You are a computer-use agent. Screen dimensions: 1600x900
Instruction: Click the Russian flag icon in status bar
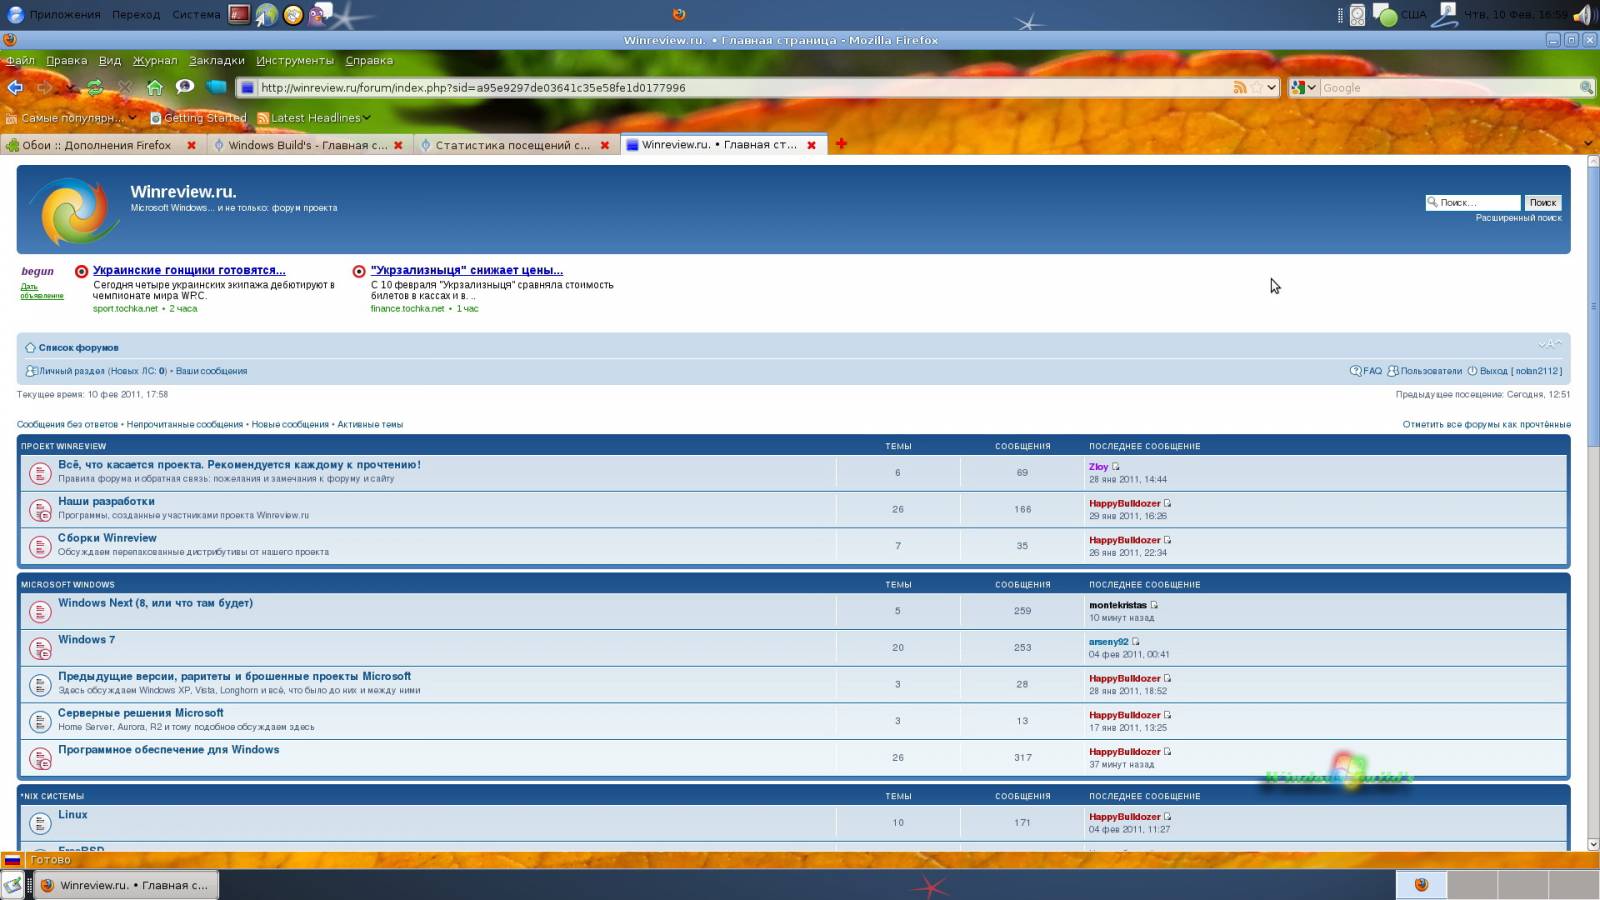[x=12, y=860]
